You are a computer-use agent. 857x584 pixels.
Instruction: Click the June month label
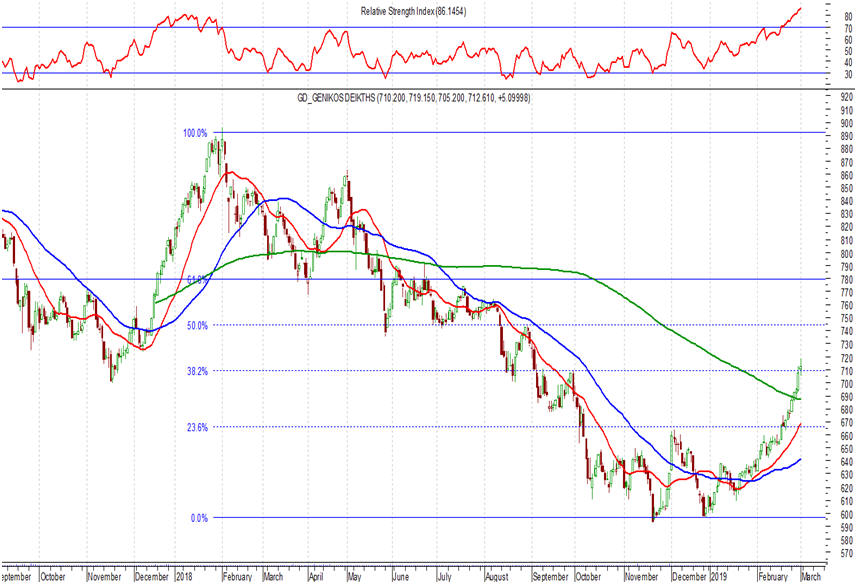pos(401,576)
